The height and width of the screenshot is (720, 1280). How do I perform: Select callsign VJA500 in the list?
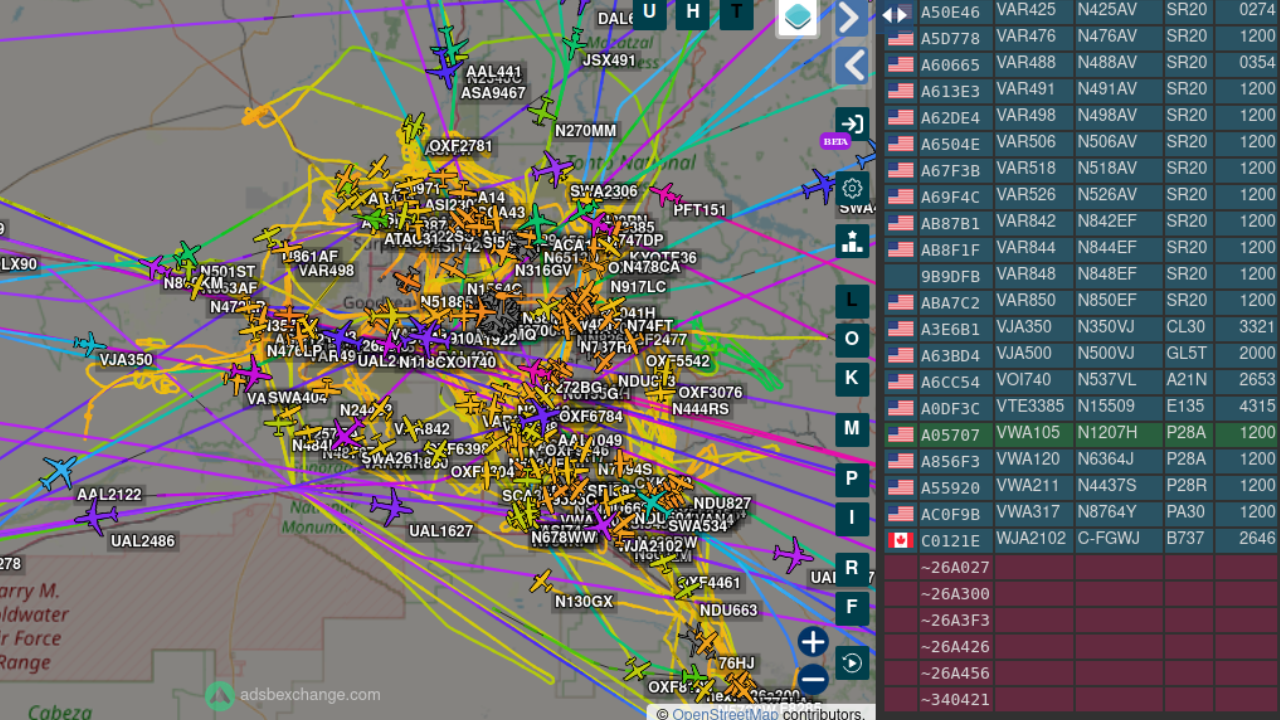pos(1024,353)
